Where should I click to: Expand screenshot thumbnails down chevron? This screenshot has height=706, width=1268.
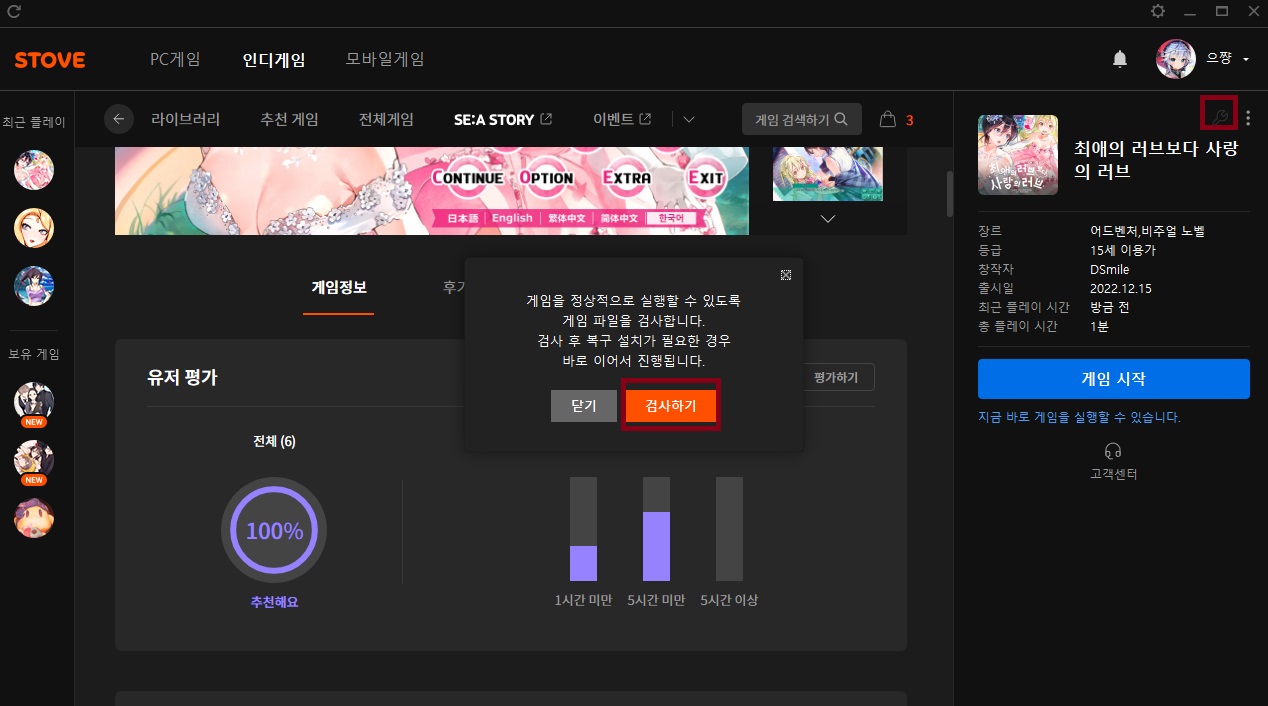(x=828, y=218)
